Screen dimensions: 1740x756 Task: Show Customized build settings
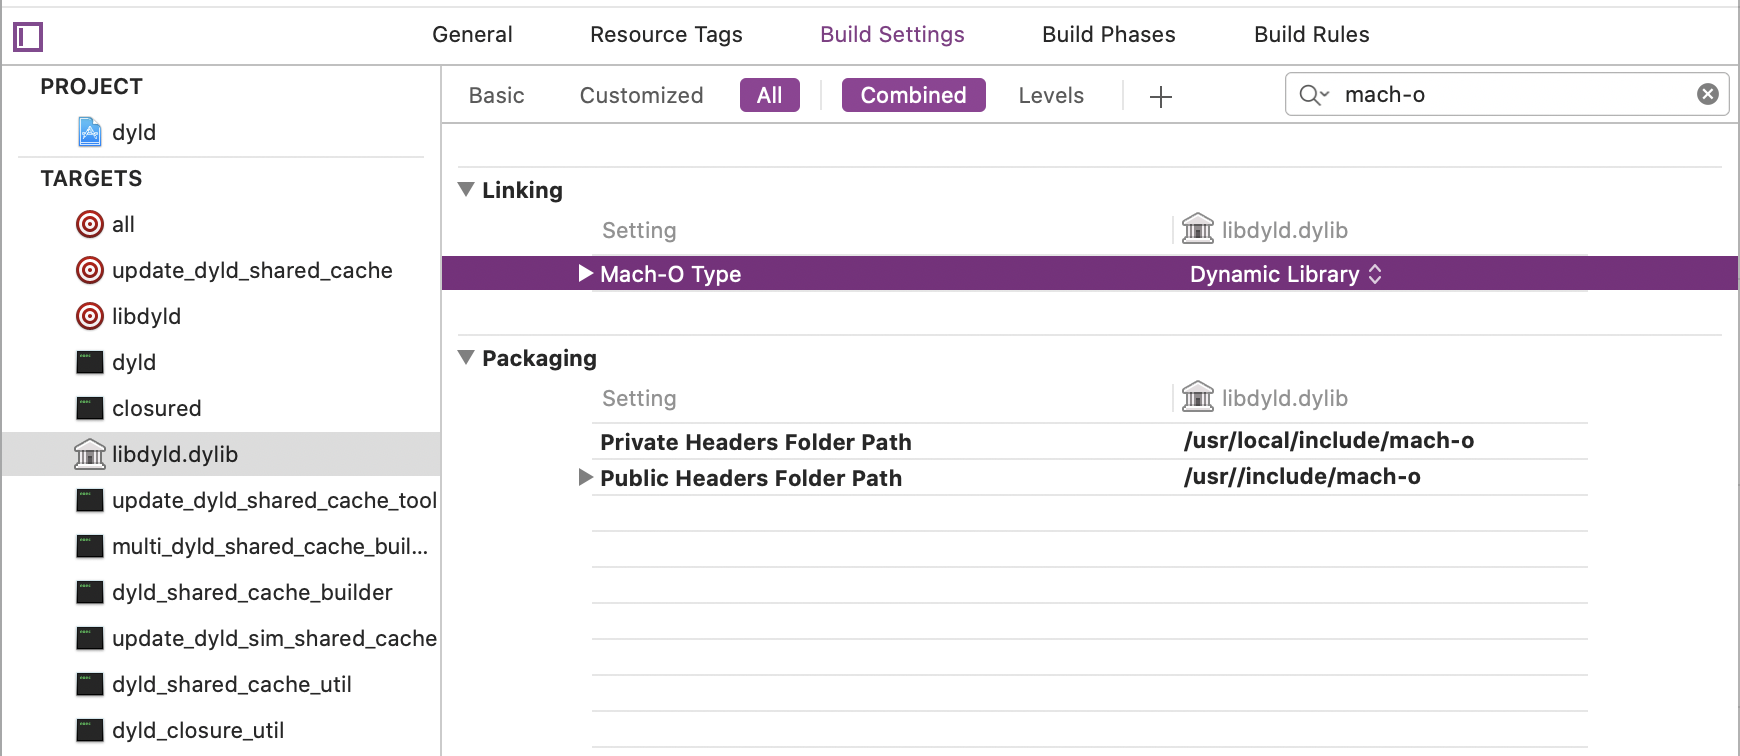click(x=642, y=95)
